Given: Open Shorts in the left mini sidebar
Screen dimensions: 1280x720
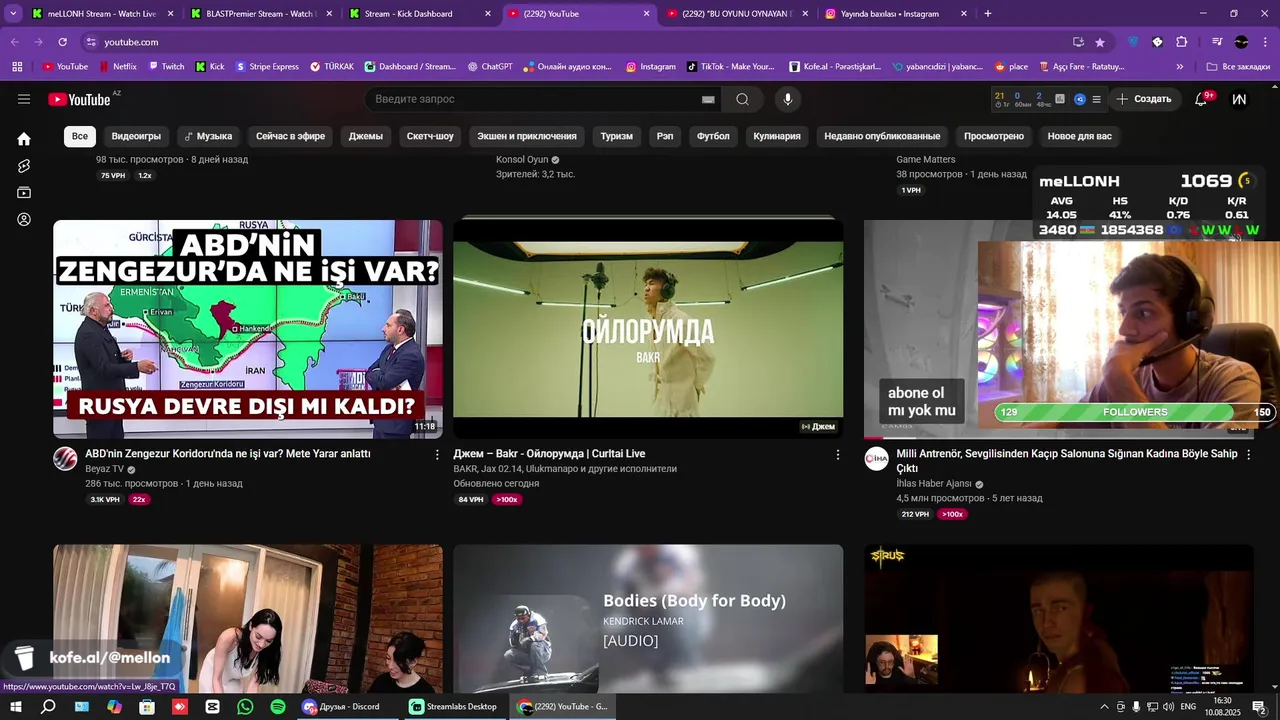Looking at the screenshot, I should pyautogui.click(x=24, y=166).
